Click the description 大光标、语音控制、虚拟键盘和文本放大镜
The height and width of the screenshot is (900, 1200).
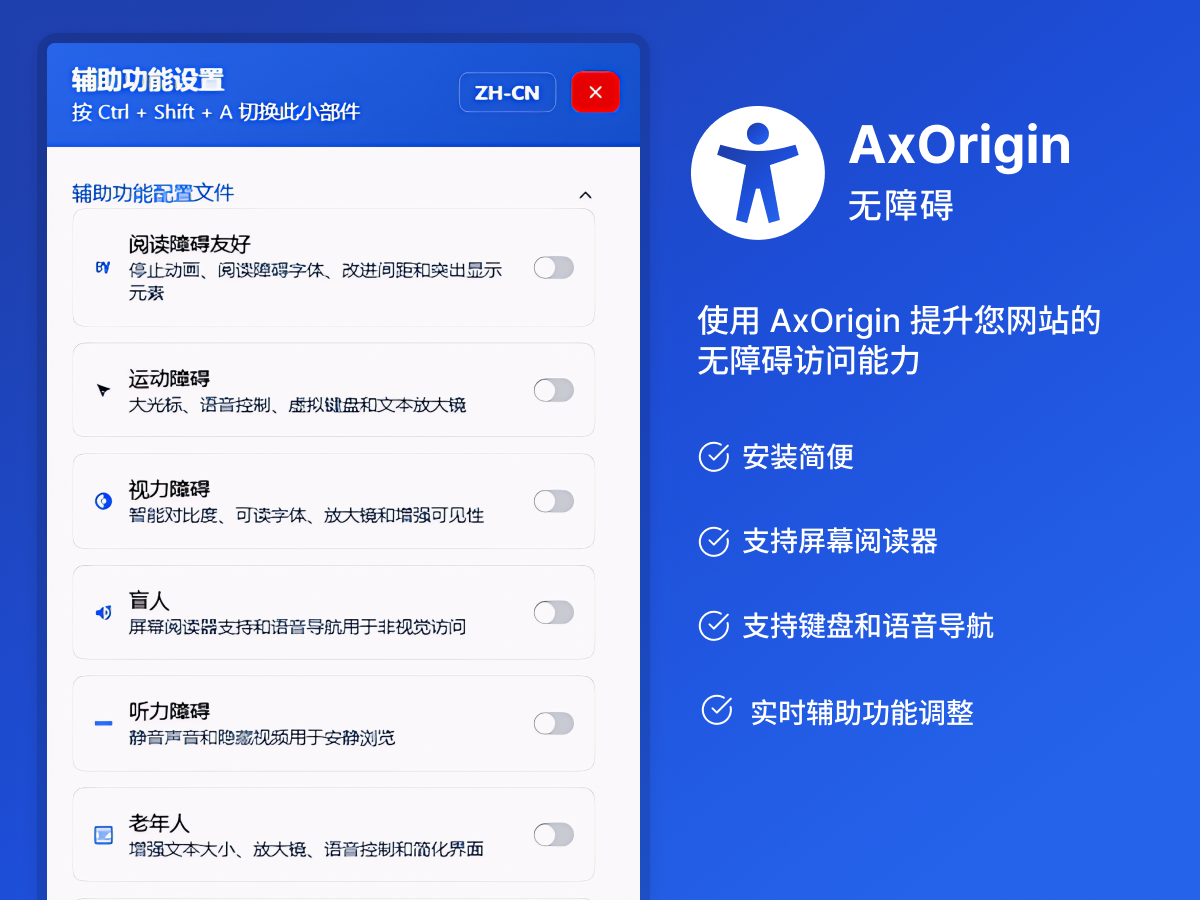(x=297, y=405)
